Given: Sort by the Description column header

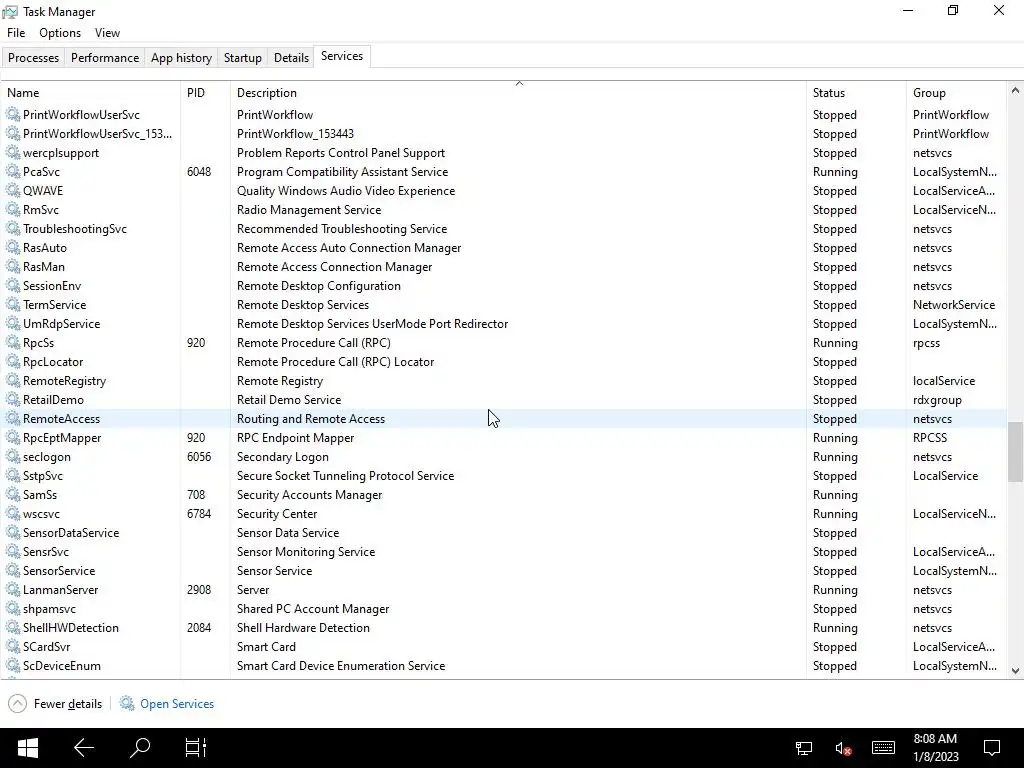Looking at the screenshot, I should (x=519, y=93).
